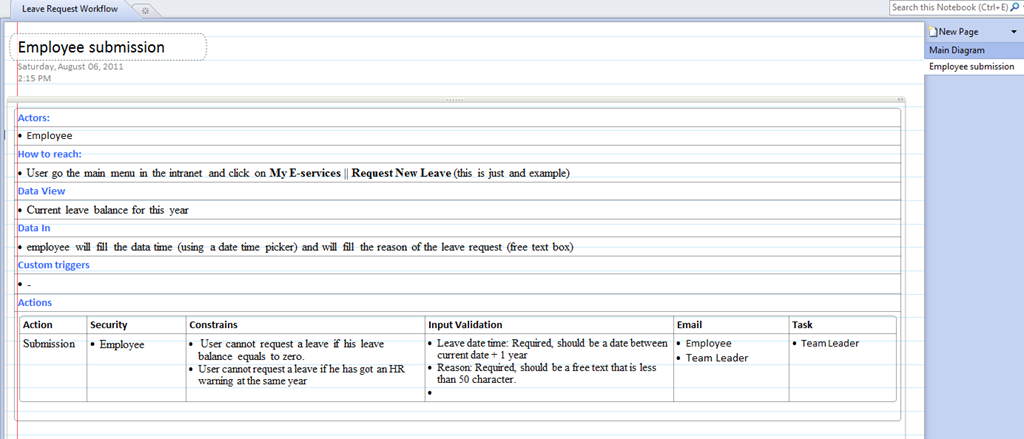Click the New Page document icon

(932, 32)
